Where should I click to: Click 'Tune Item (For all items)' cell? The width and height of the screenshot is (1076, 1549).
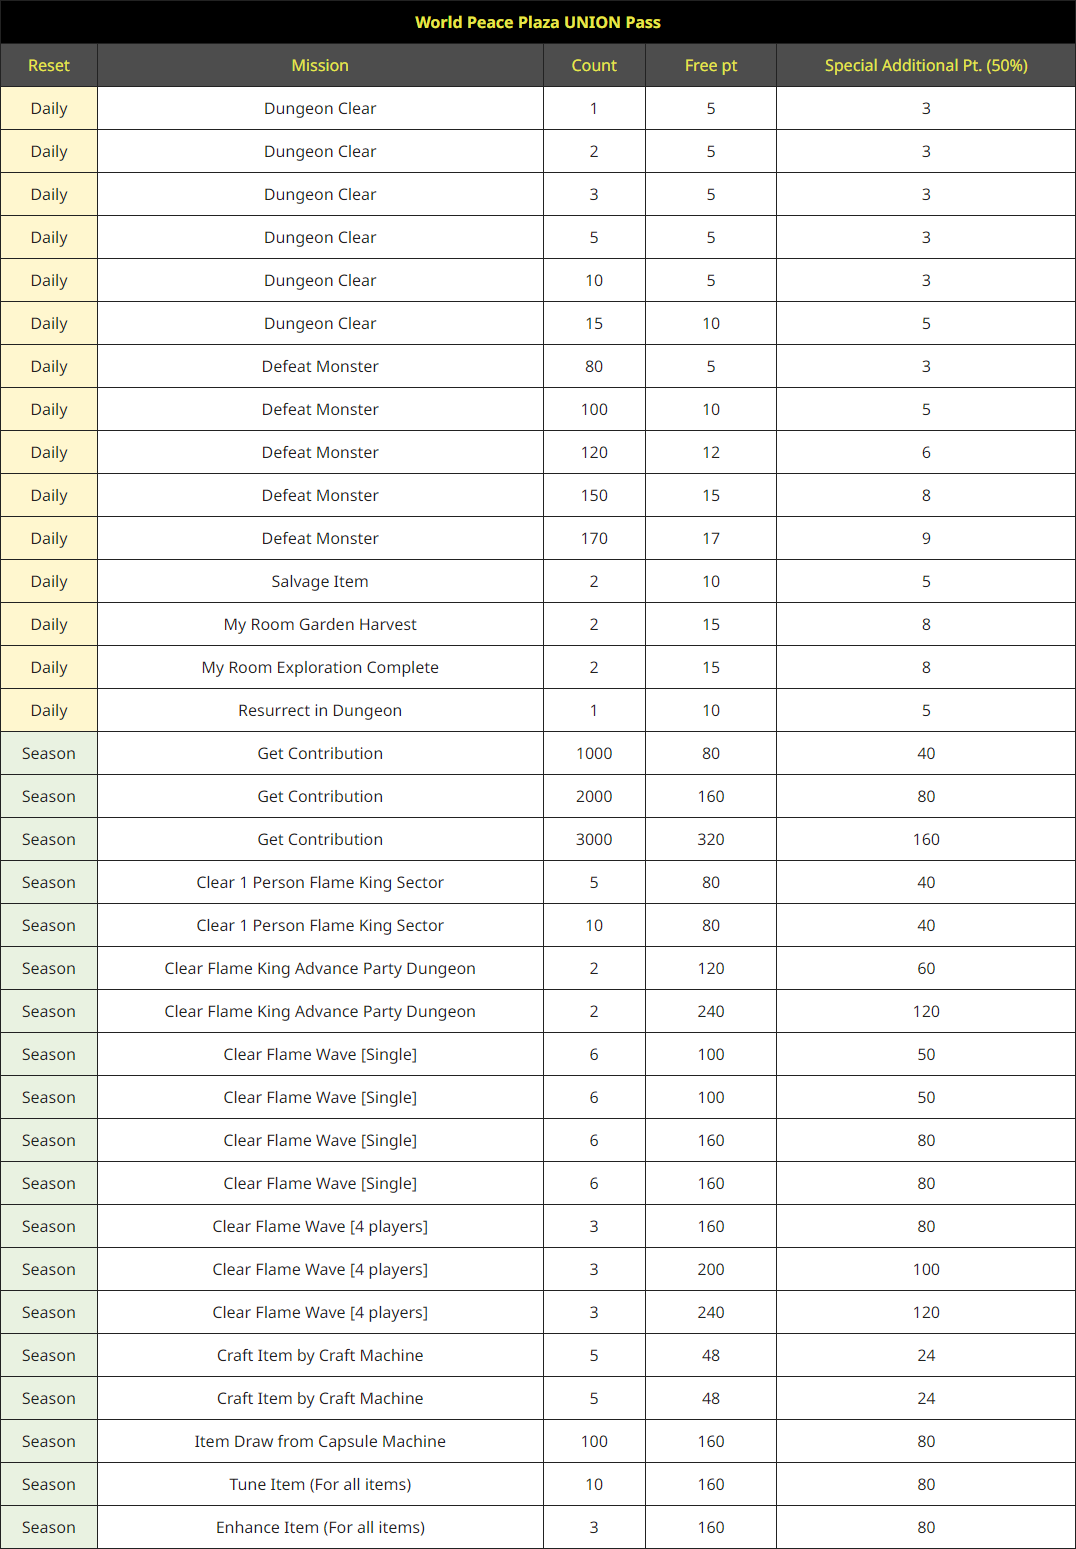[320, 1484]
